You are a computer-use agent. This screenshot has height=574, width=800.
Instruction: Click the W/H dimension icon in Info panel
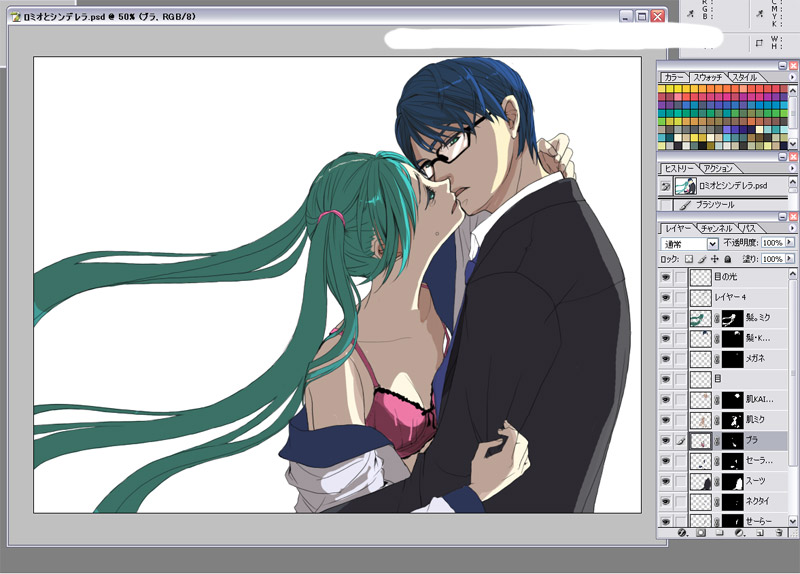click(x=759, y=43)
